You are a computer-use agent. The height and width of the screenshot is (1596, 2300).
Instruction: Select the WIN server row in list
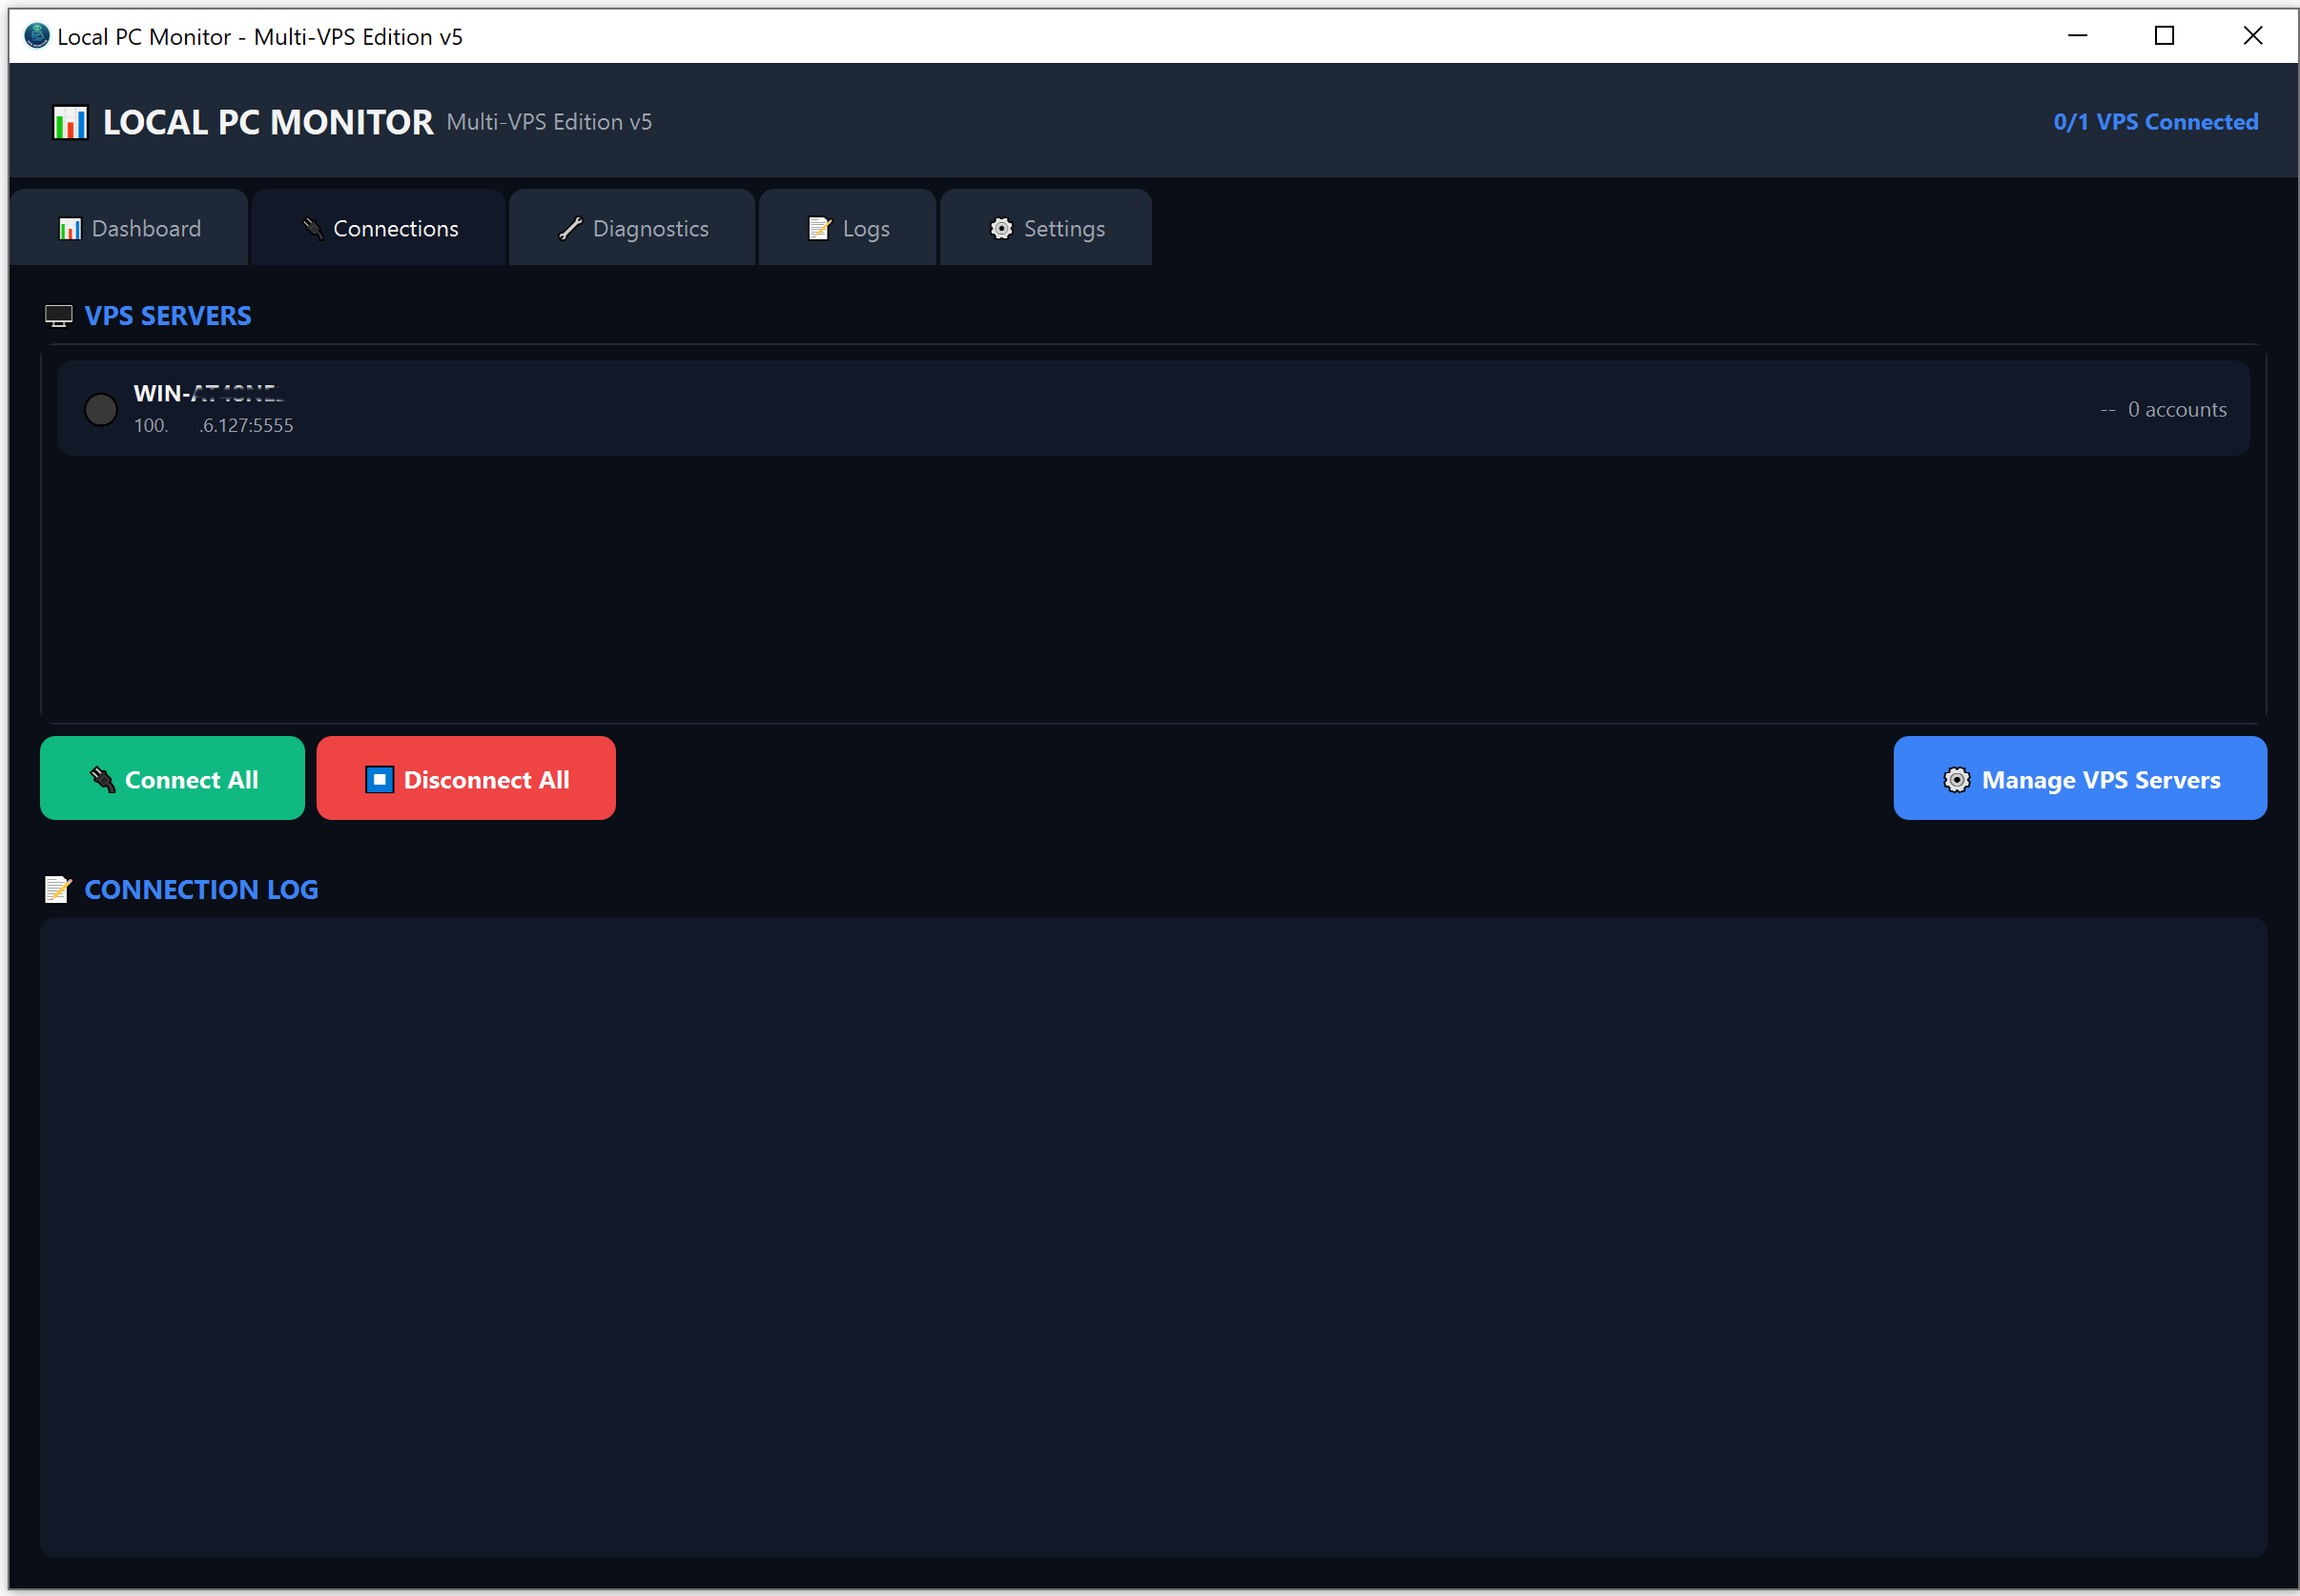pyautogui.click(x=1150, y=409)
